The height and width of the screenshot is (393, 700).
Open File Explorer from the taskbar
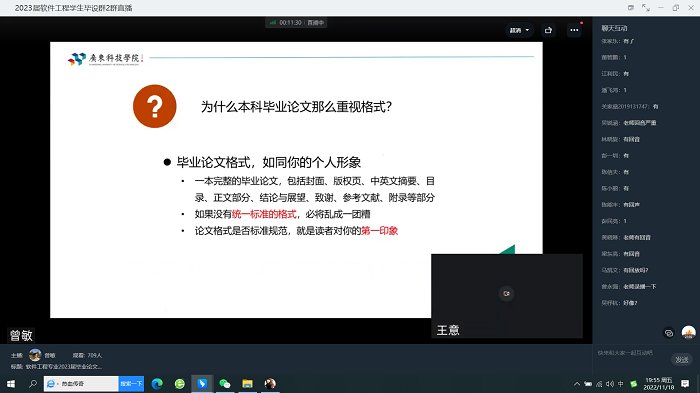(247, 384)
